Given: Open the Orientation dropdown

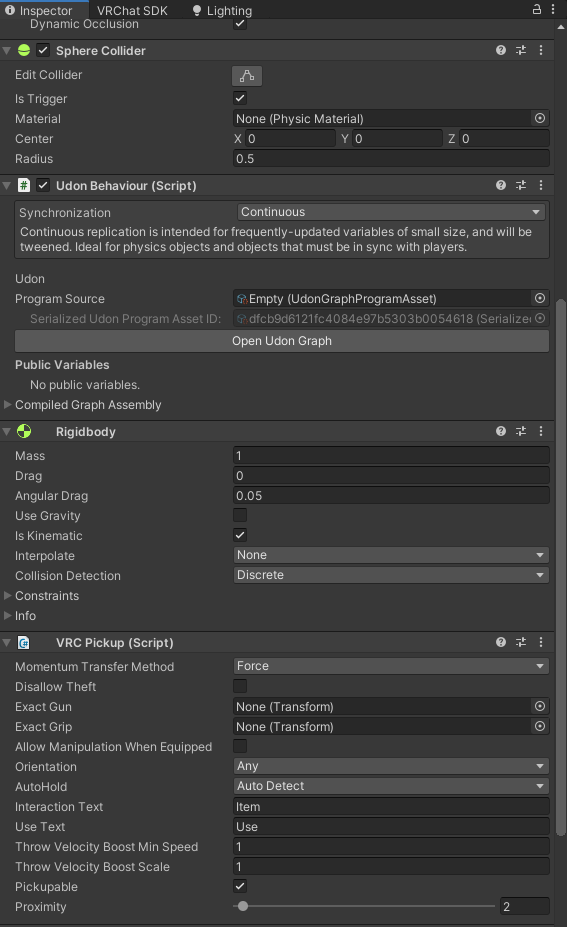Looking at the screenshot, I should click(391, 766).
